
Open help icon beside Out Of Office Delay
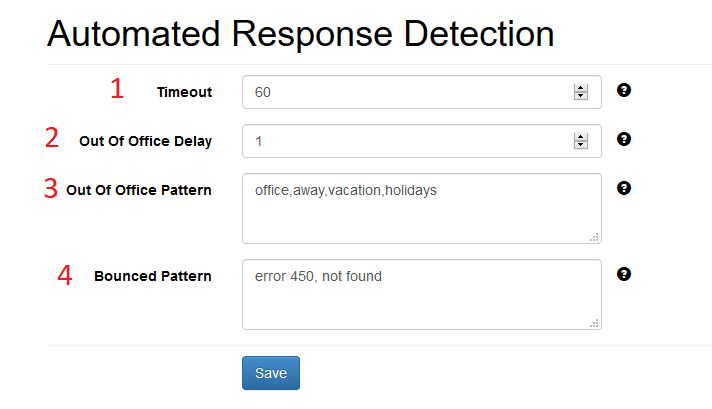pos(624,139)
